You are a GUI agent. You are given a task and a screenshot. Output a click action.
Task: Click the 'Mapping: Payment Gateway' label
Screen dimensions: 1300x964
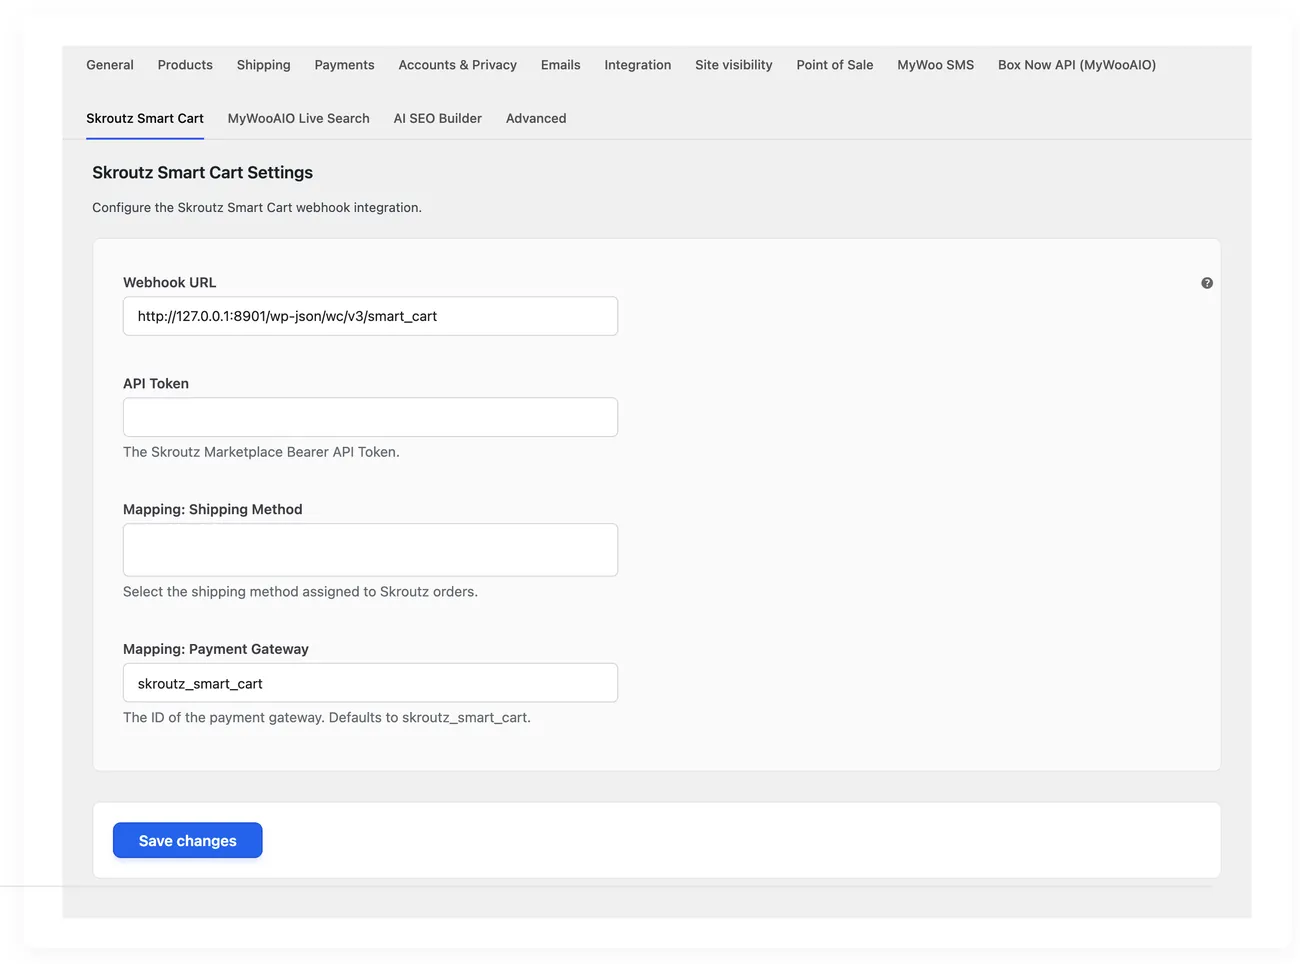coord(216,649)
